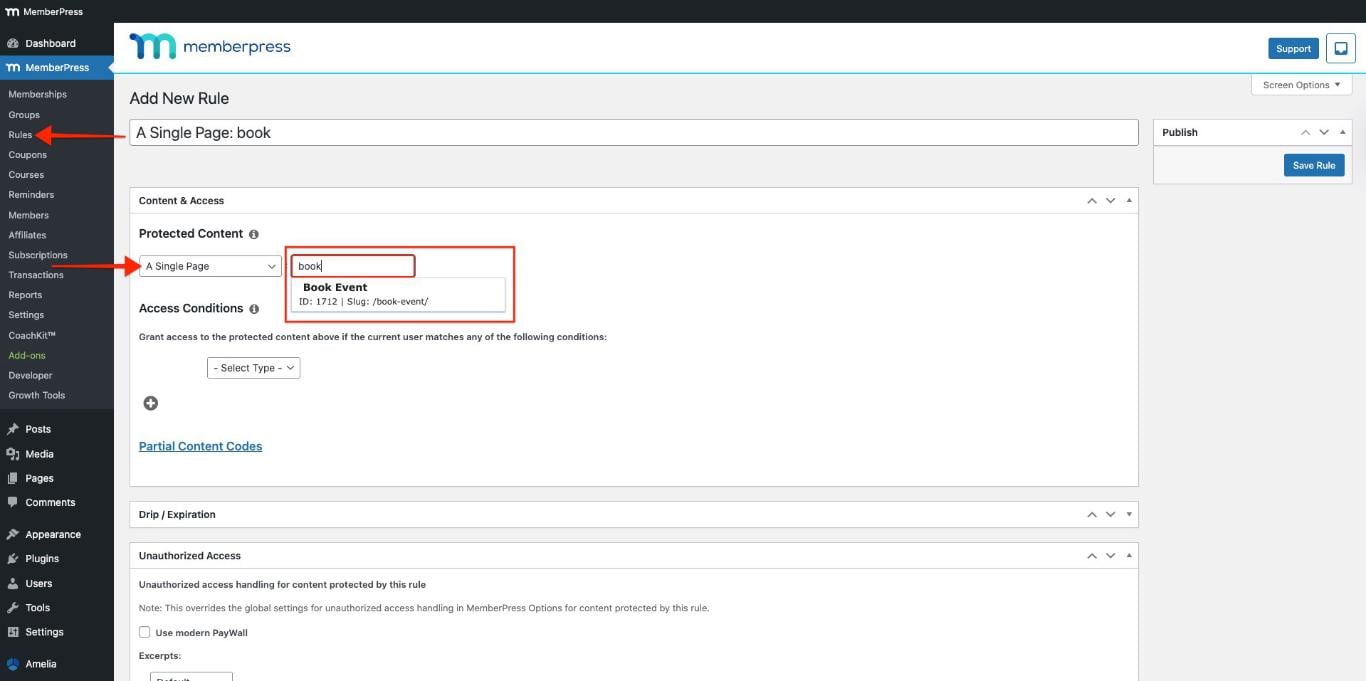Click the MemberPress logo in the header
Screen dimensions: 1366x681
[x=209, y=46]
